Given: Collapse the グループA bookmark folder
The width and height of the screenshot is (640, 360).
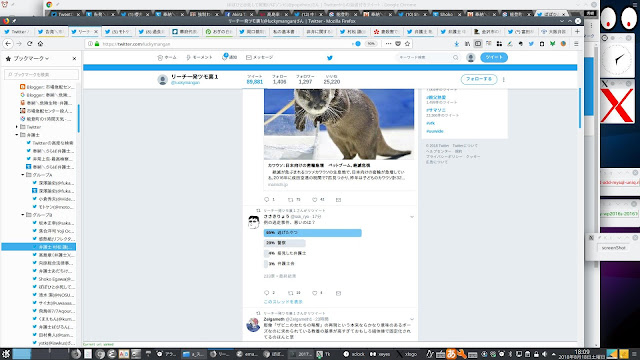Looking at the screenshot, I should (23, 175).
